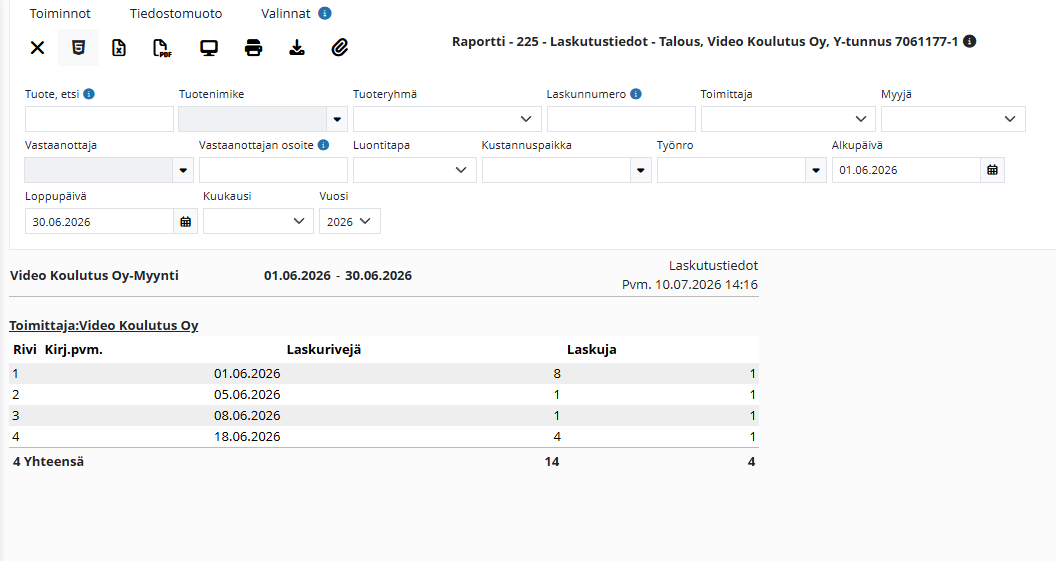1056x561 pixels.
Task: Export the report to Excel file icon
Action: click(x=119, y=48)
